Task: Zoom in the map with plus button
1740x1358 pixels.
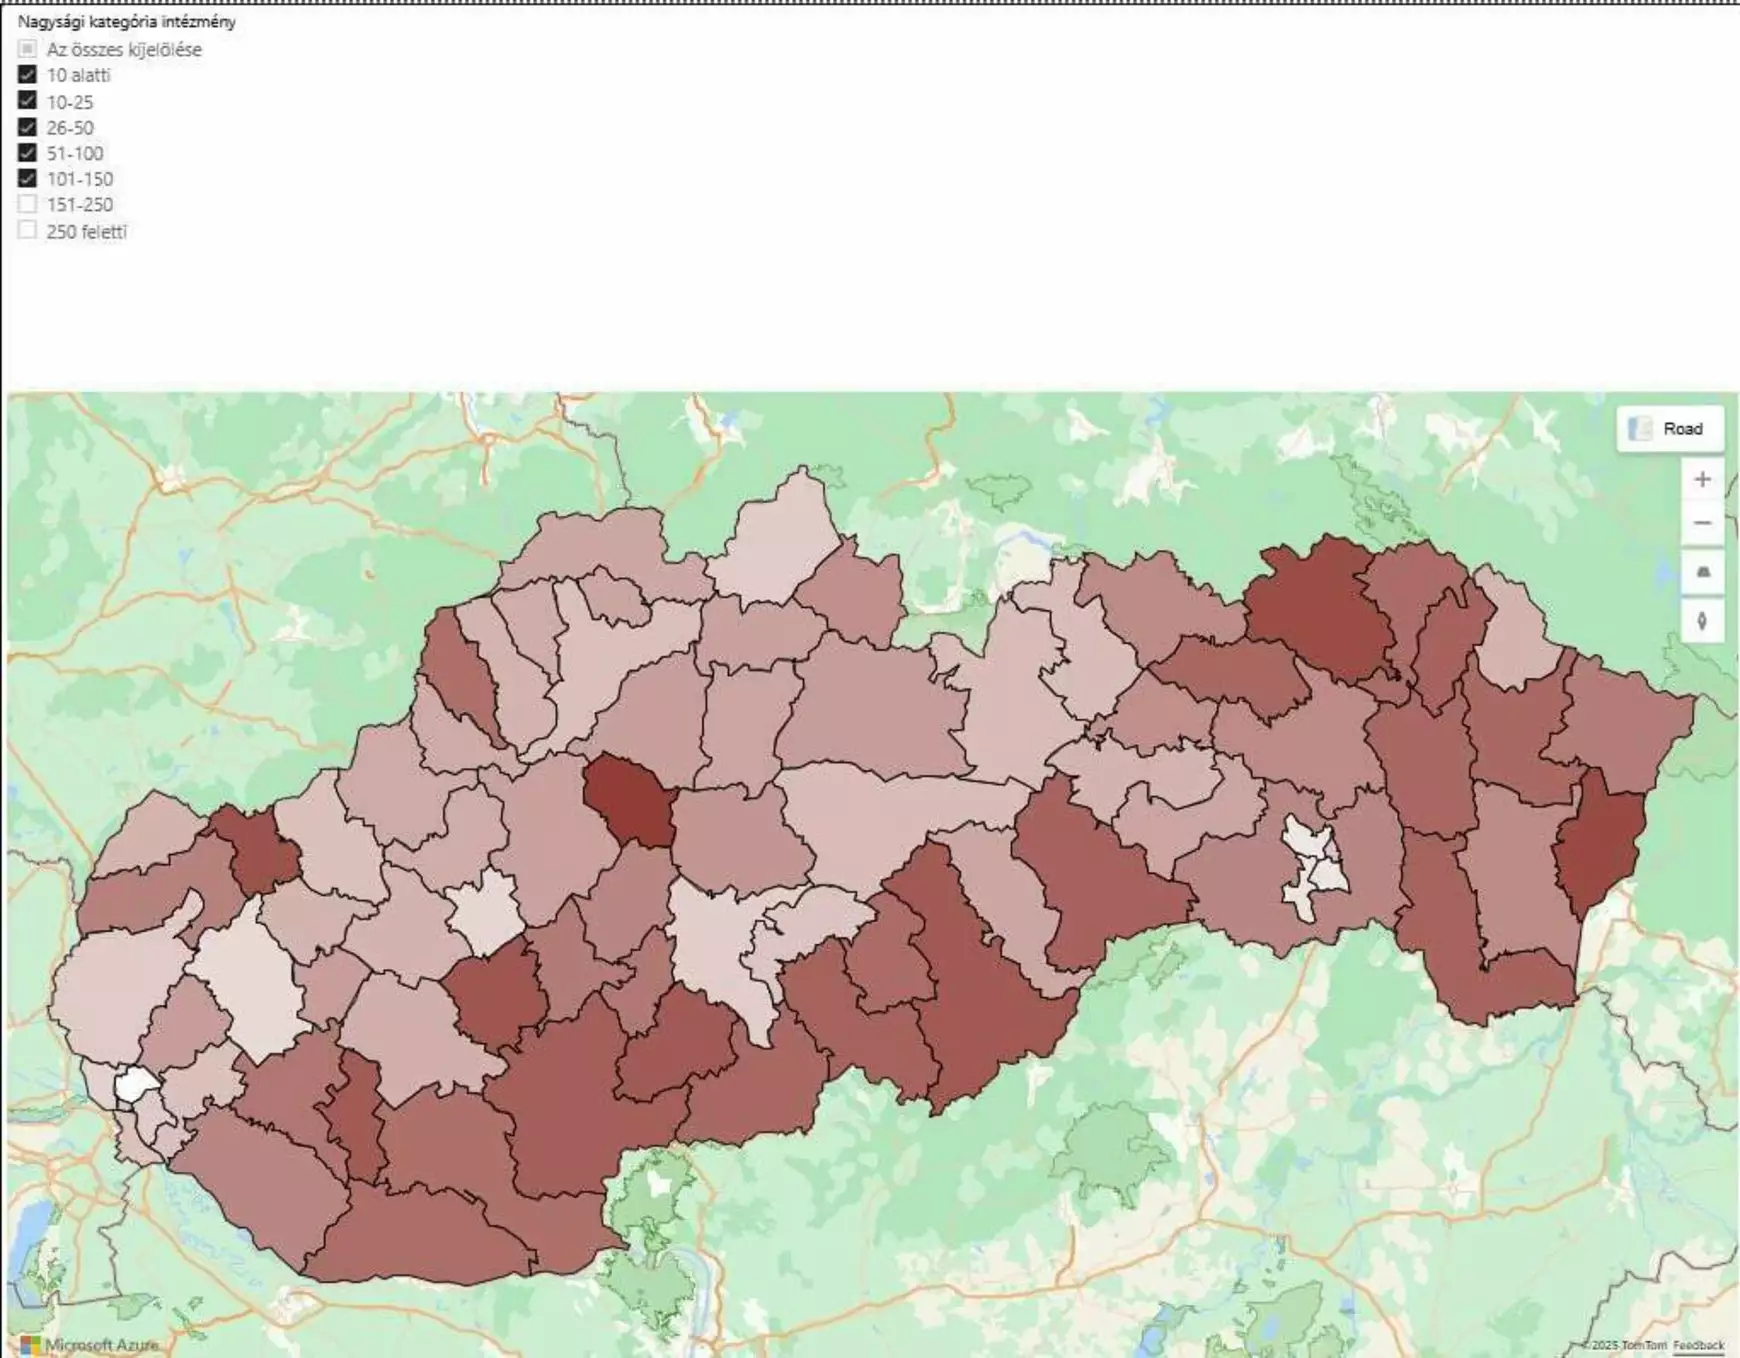Action: point(1702,479)
